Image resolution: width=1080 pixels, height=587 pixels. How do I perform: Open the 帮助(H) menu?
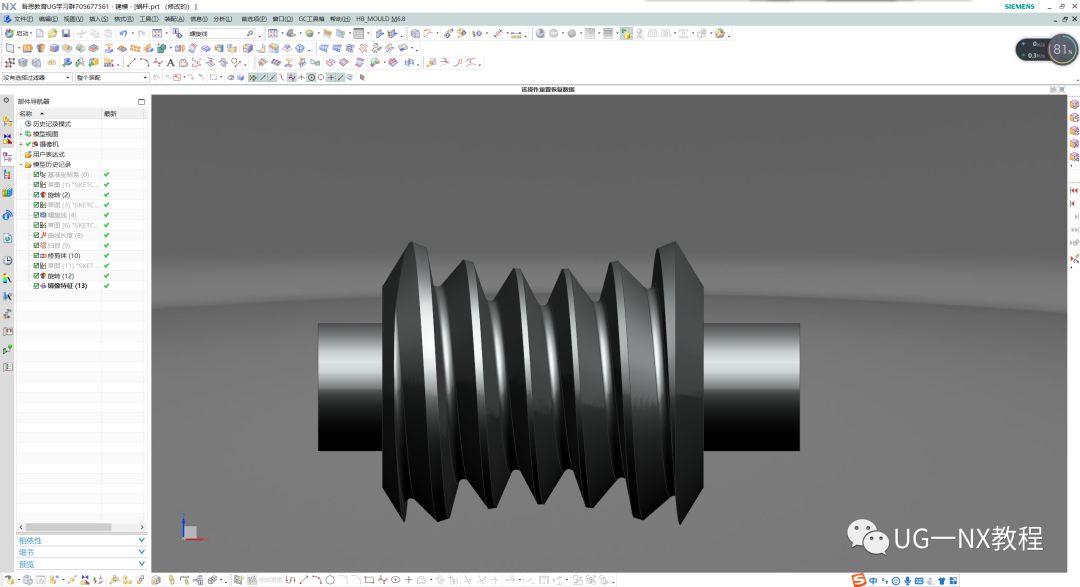click(x=340, y=19)
